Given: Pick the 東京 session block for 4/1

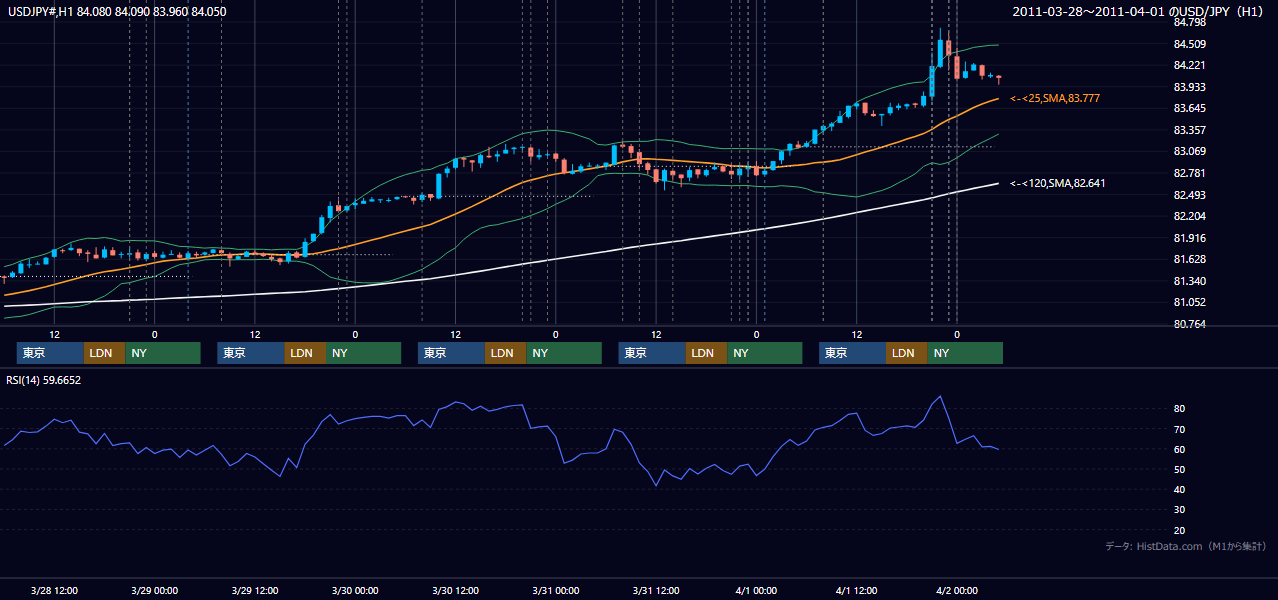Looking at the screenshot, I should click(x=852, y=353).
